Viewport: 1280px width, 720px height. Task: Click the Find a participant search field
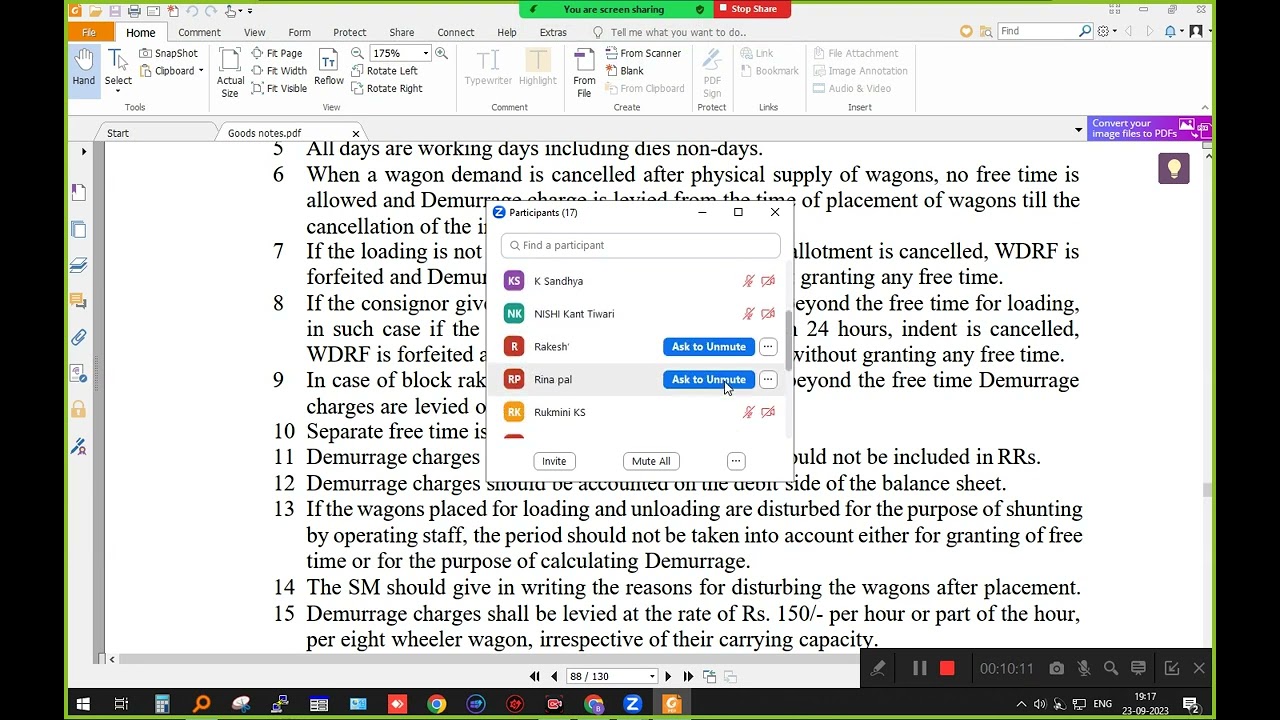click(x=641, y=245)
